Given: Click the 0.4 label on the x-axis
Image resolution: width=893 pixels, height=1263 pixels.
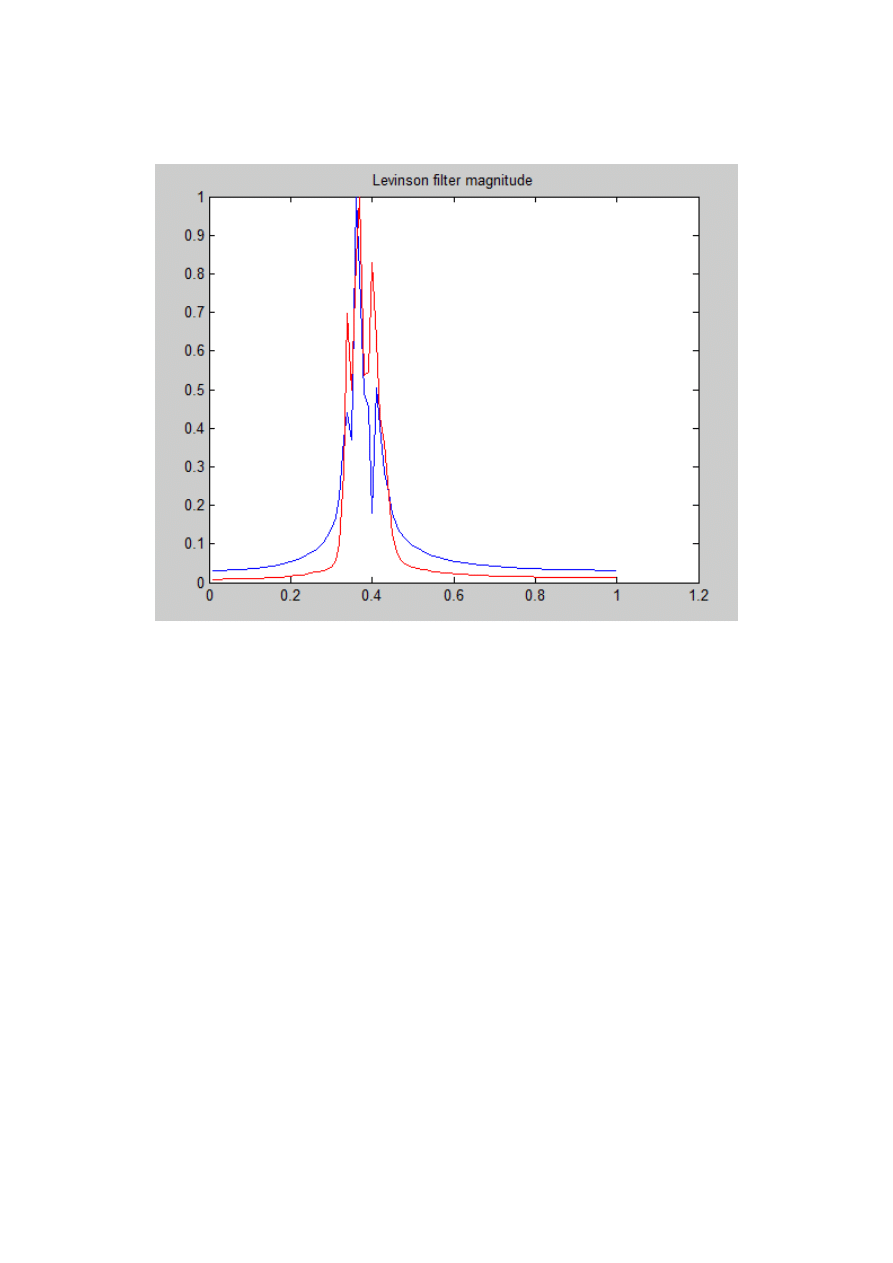Looking at the screenshot, I should coord(372,595).
